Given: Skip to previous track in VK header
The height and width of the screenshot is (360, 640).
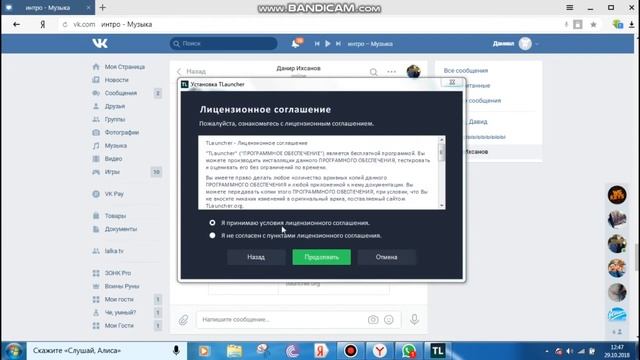Looking at the screenshot, I should point(317,43).
